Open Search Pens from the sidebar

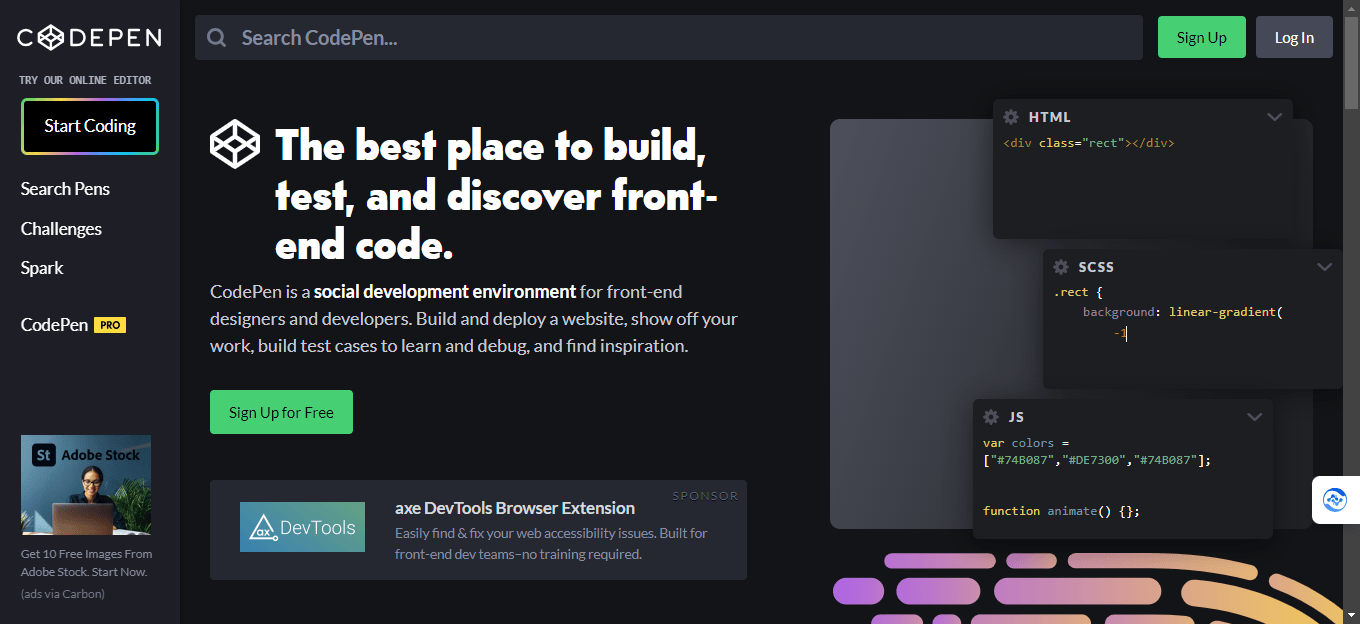(x=65, y=189)
